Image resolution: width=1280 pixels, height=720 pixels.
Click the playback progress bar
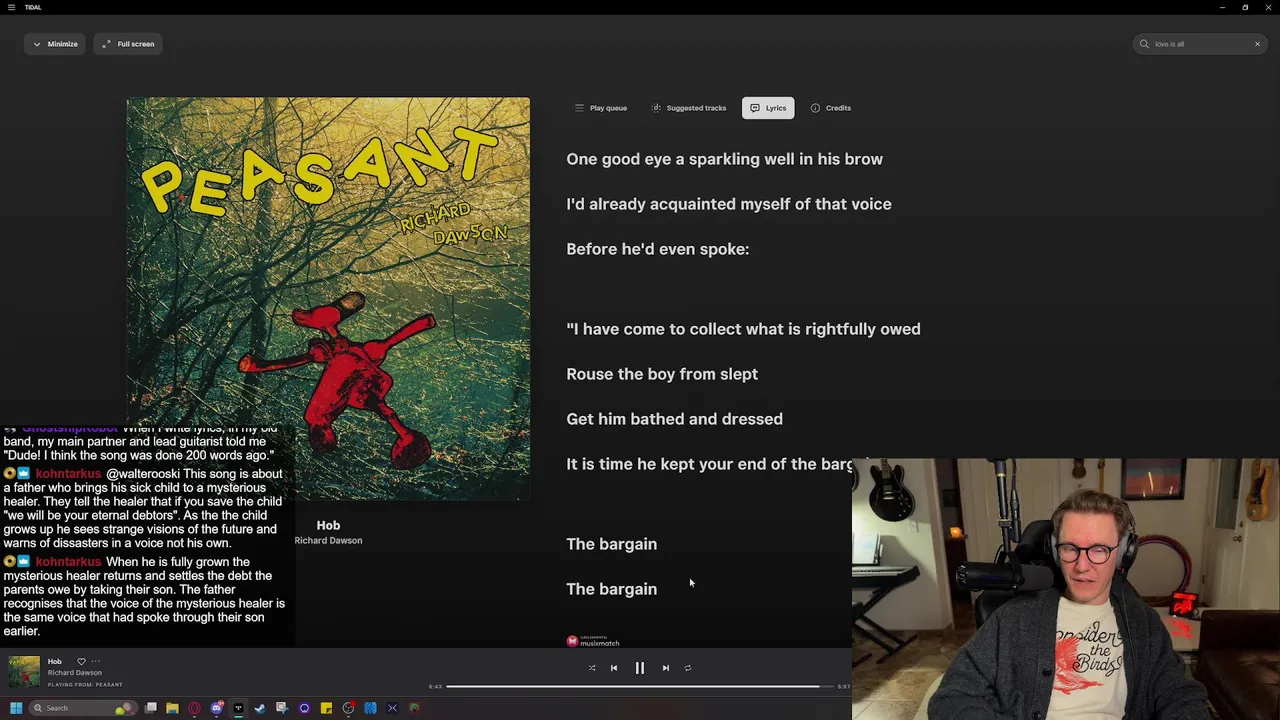click(640, 687)
